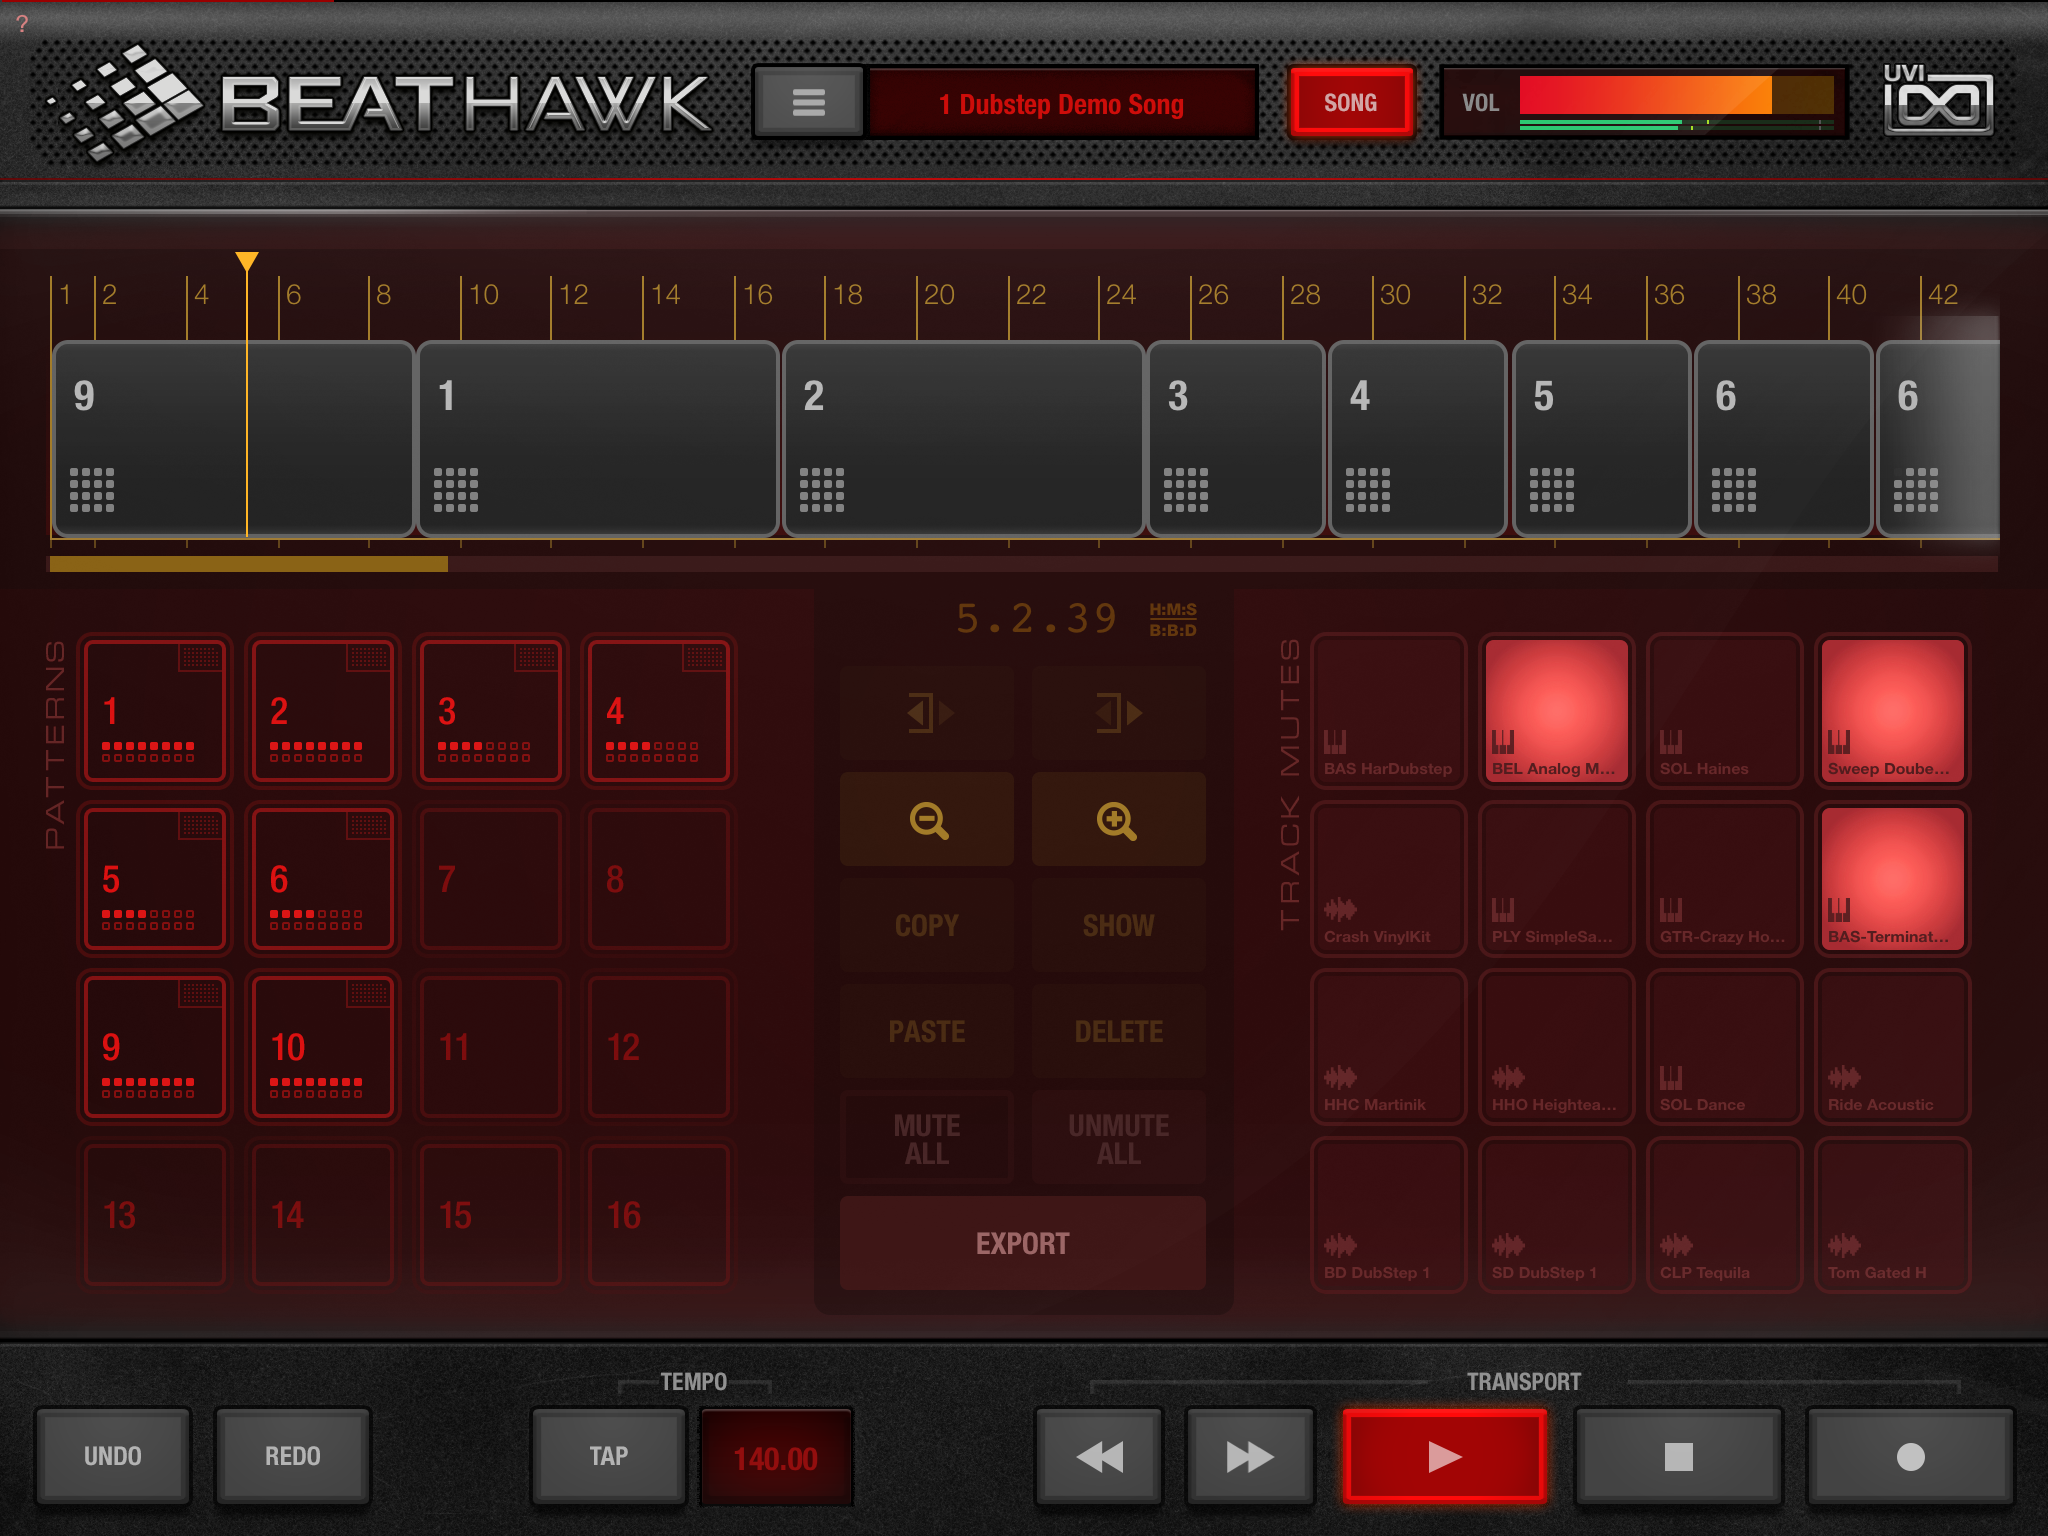
Task: Select pattern pad 5
Action: [154, 878]
